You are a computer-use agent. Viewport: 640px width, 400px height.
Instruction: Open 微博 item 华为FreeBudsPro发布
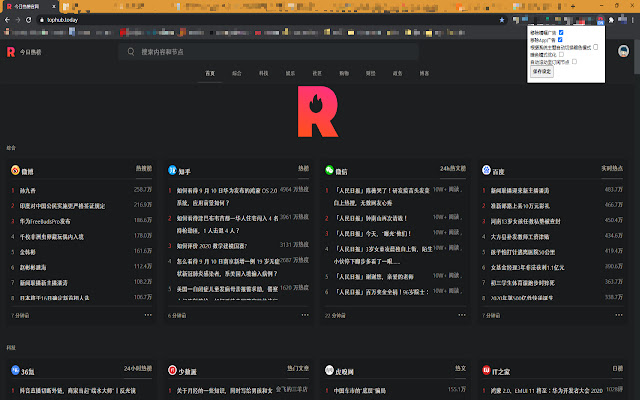click(x=45, y=221)
